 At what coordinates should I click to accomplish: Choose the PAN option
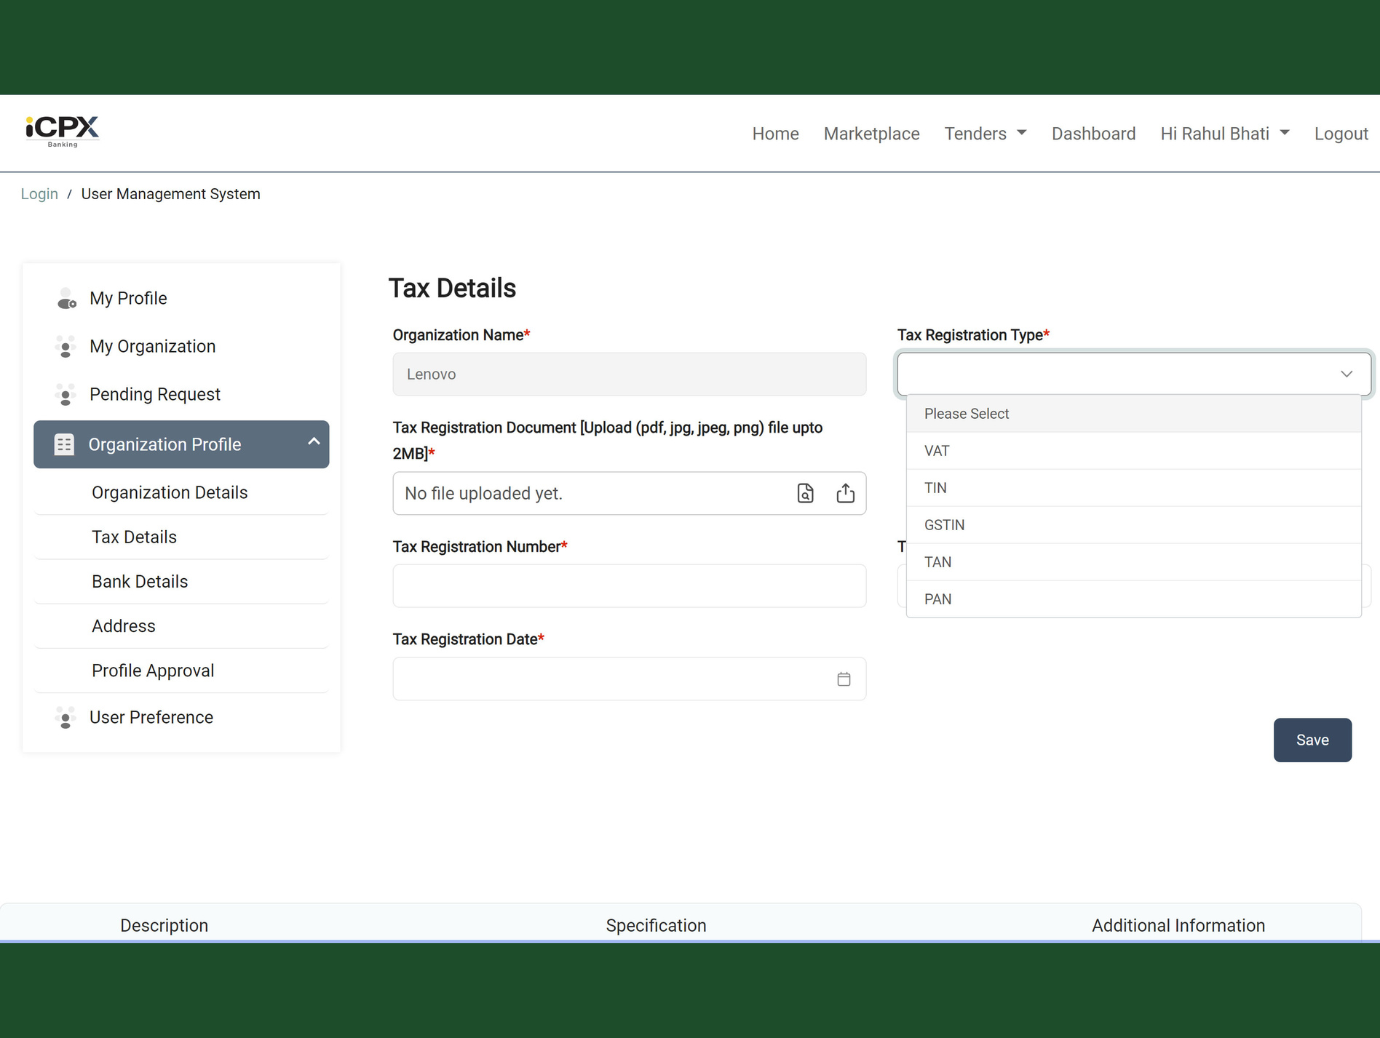(x=938, y=599)
